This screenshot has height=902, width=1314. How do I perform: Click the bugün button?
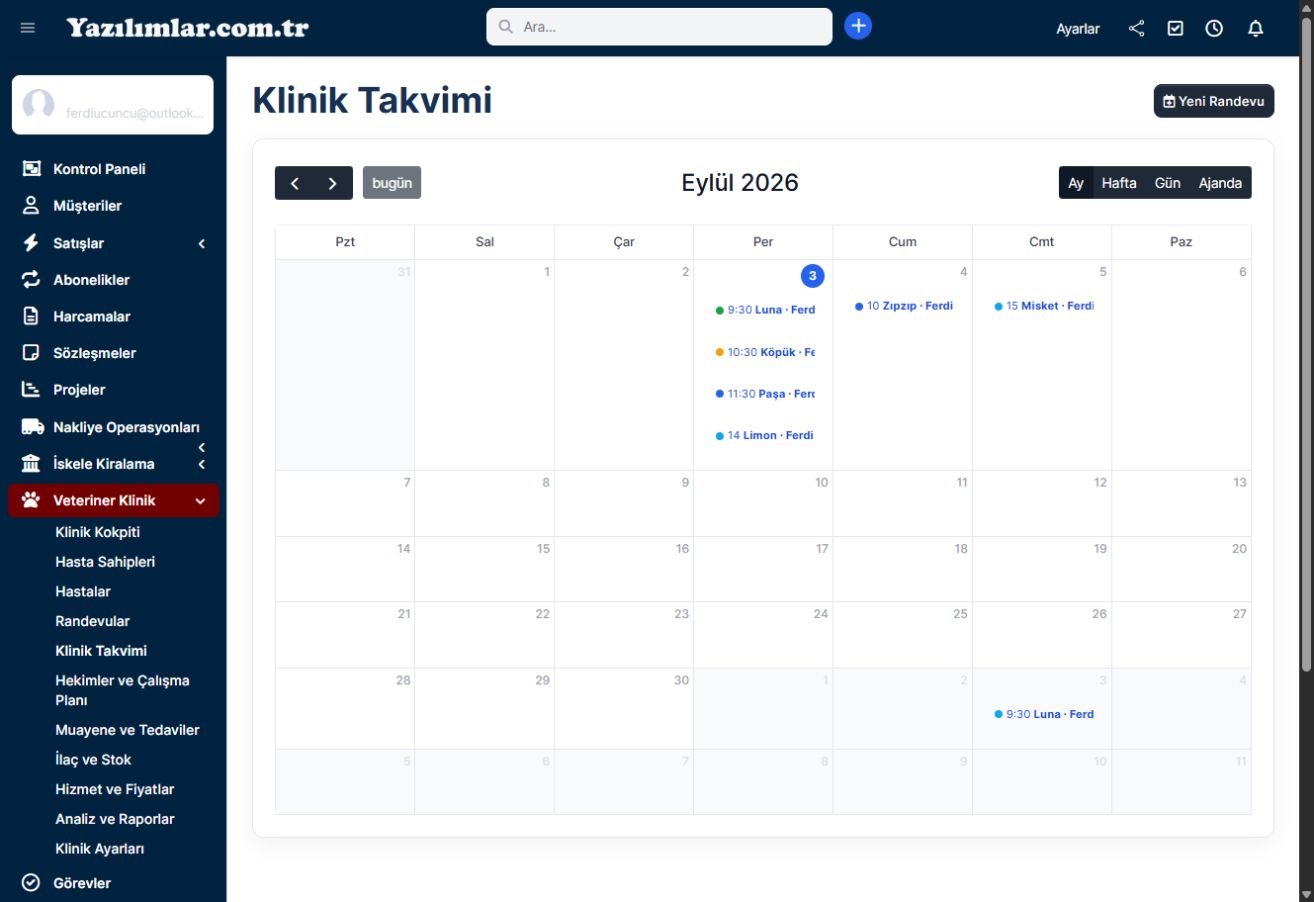click(x=392, y=183)
